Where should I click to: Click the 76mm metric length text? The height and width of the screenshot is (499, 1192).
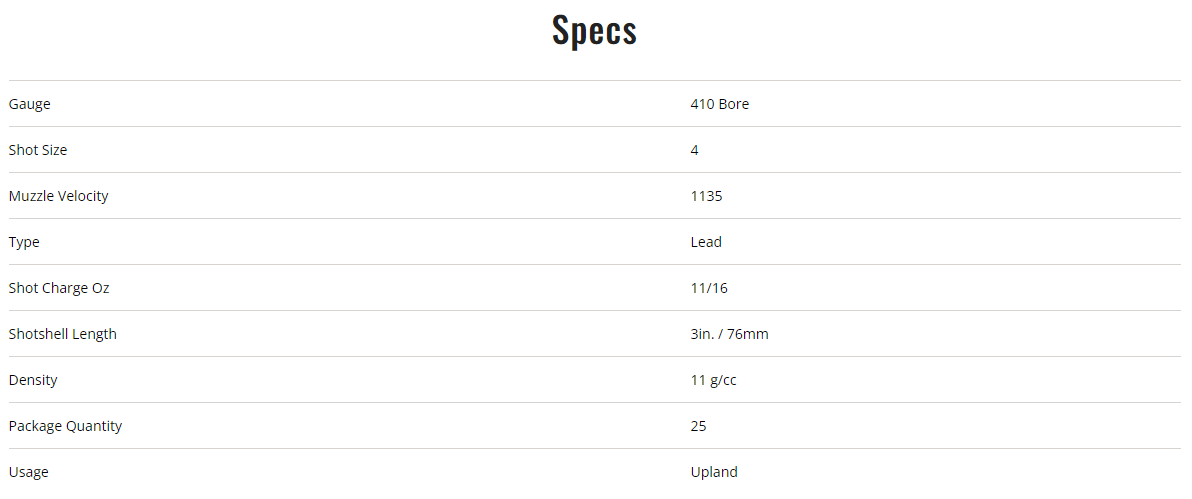pyautogui.click(x=749, y=334)
